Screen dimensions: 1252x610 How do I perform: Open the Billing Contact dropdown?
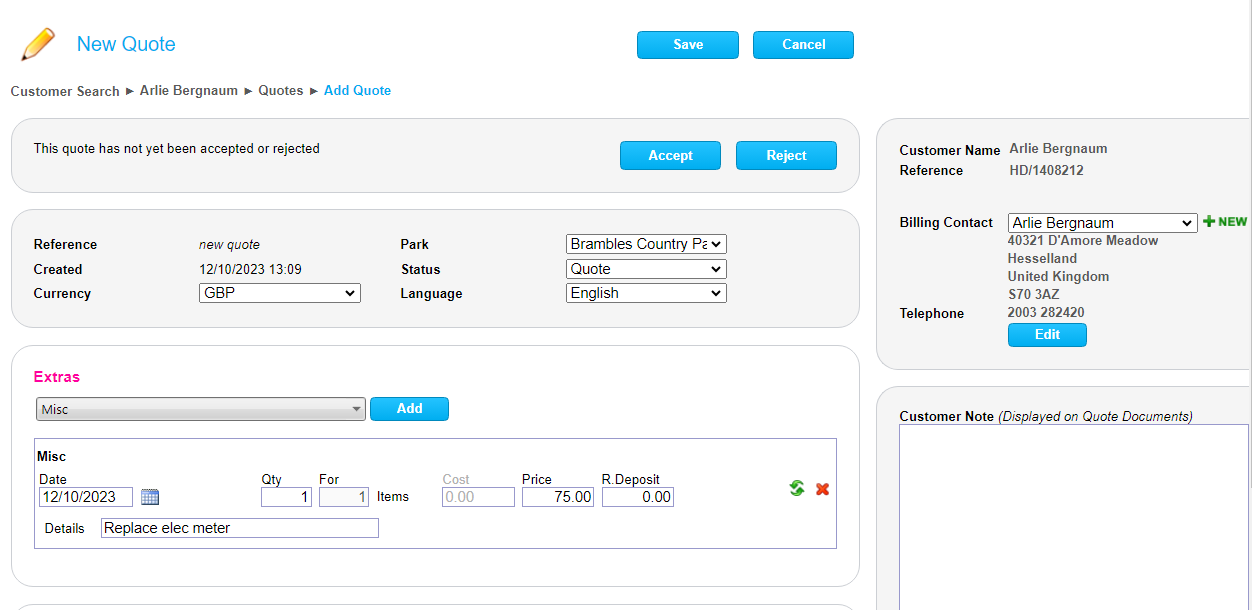tap(1102, 223)
